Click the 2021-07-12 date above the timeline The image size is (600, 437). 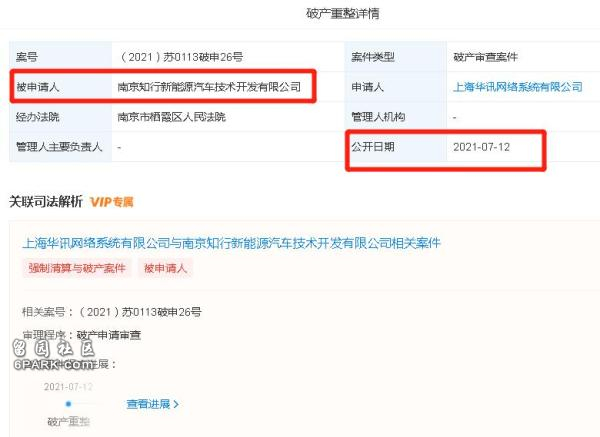click(x=68, y=387)
